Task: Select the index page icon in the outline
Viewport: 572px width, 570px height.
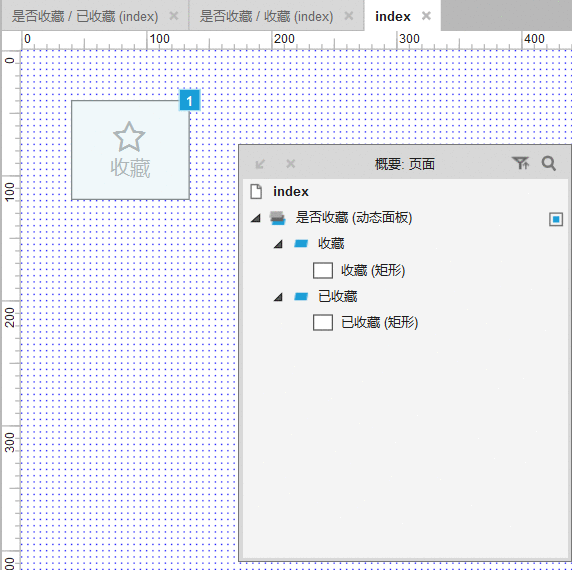Action: (x=256, y=191)
